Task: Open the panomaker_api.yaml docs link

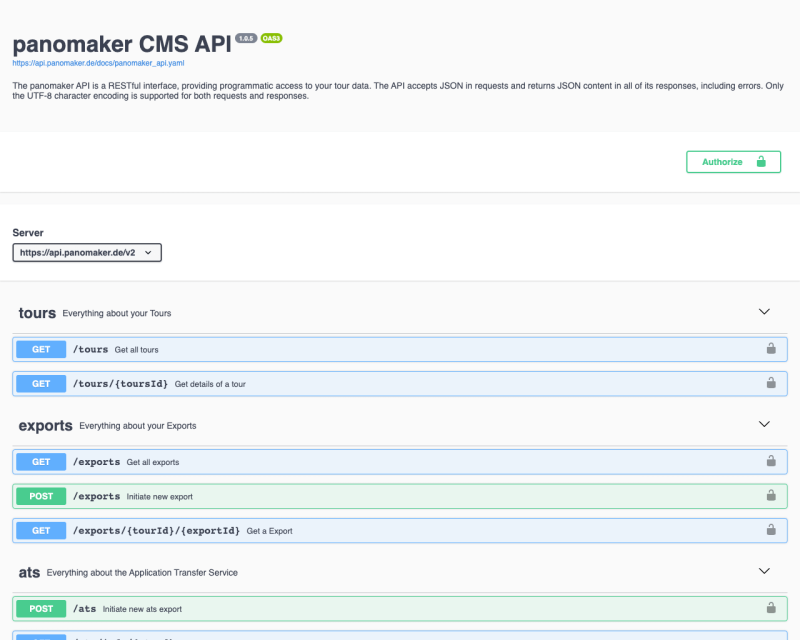Action: click(x=98, y=62)
